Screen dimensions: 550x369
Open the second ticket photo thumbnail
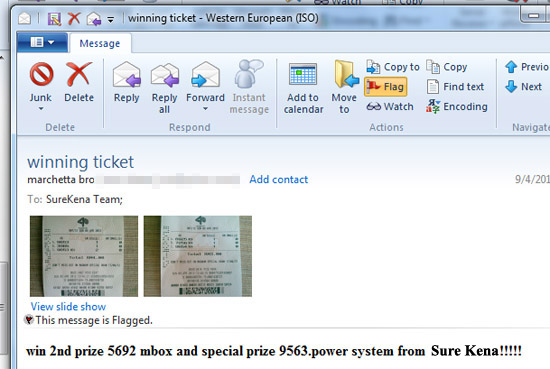[x=198, y=256]
